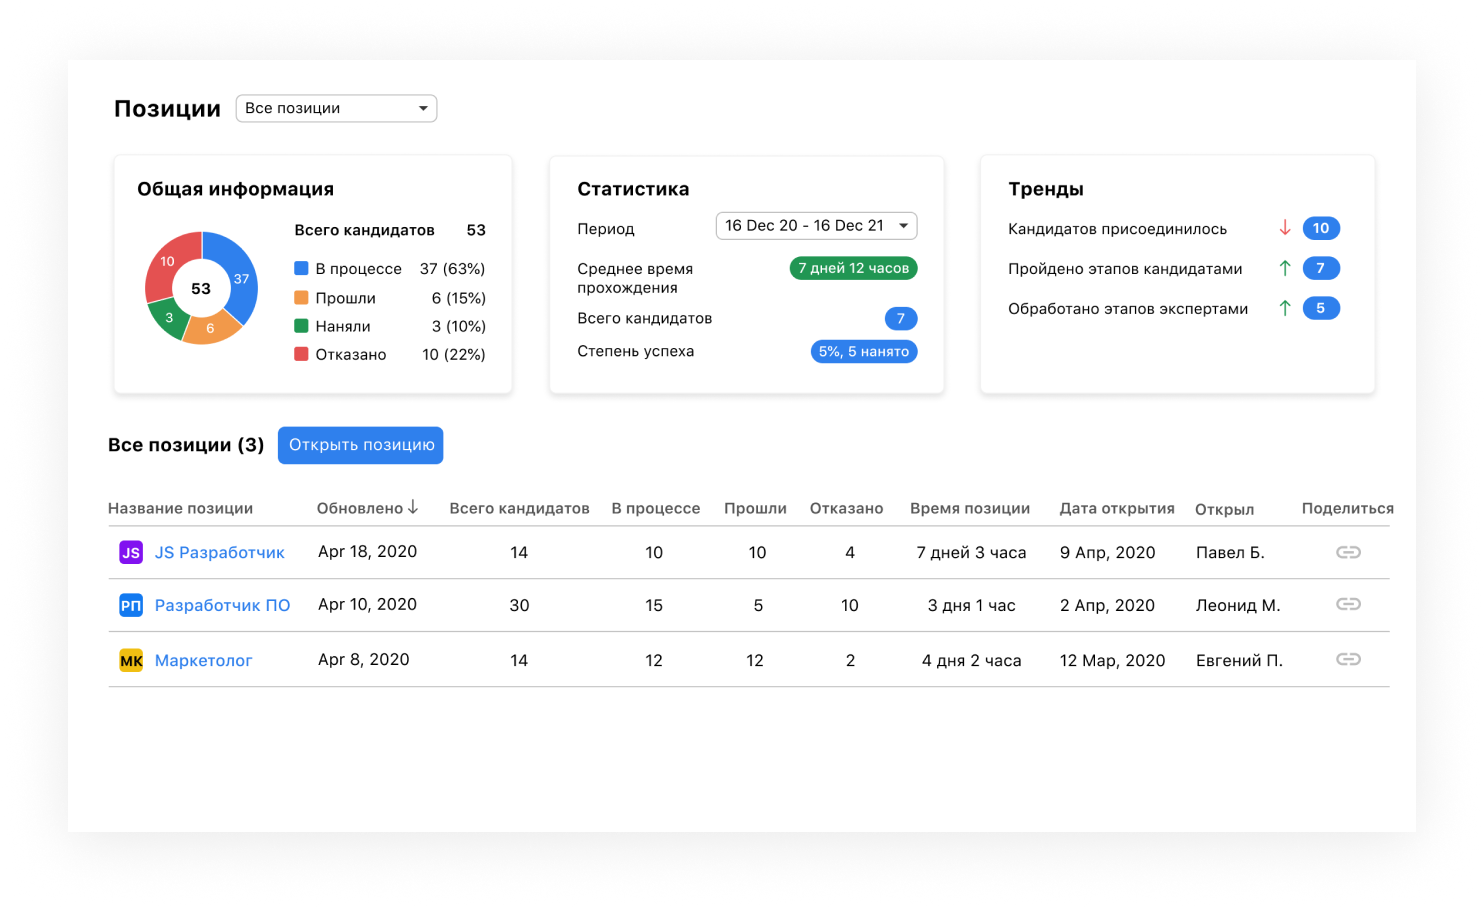Expand the period date range dropdown
Screen dimensions: 1484x908
tap(816, 226)
